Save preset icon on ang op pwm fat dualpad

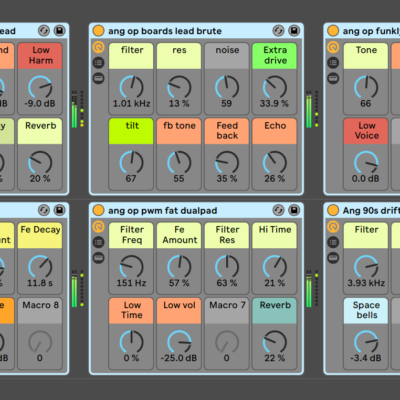[x=294, y=210]
